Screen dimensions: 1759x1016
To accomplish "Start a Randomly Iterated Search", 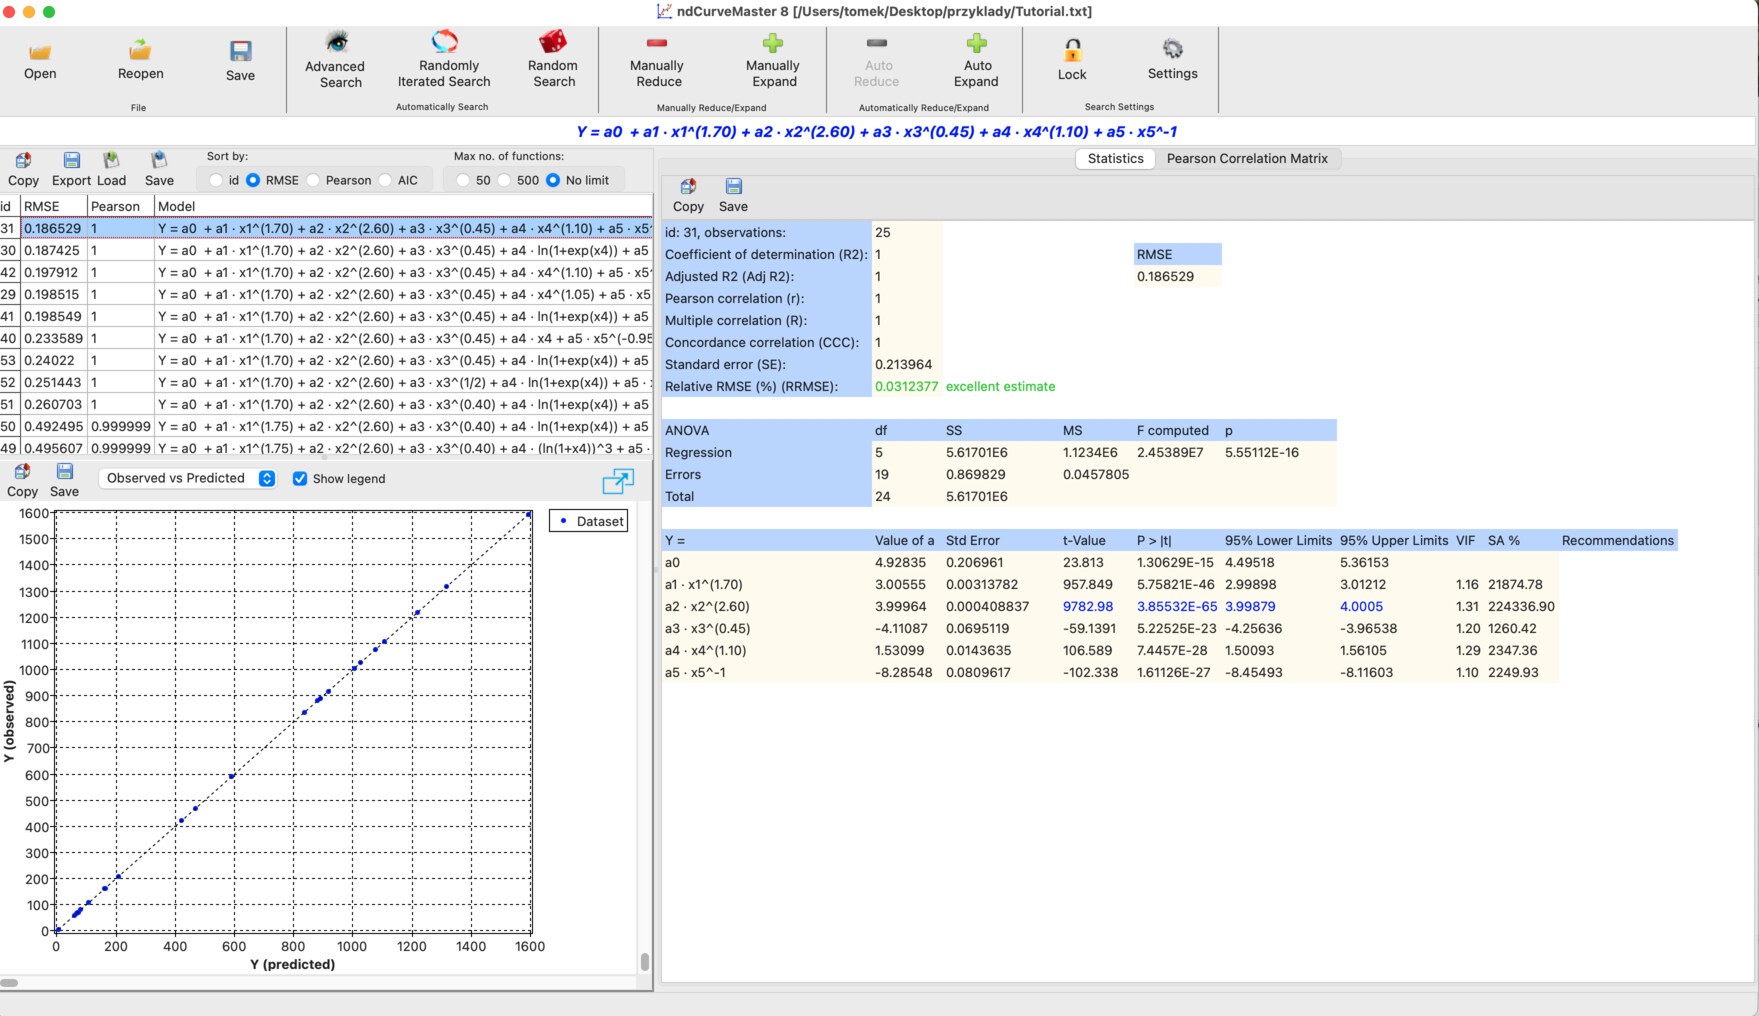I will pyautogui.click(x=444, y=43).
